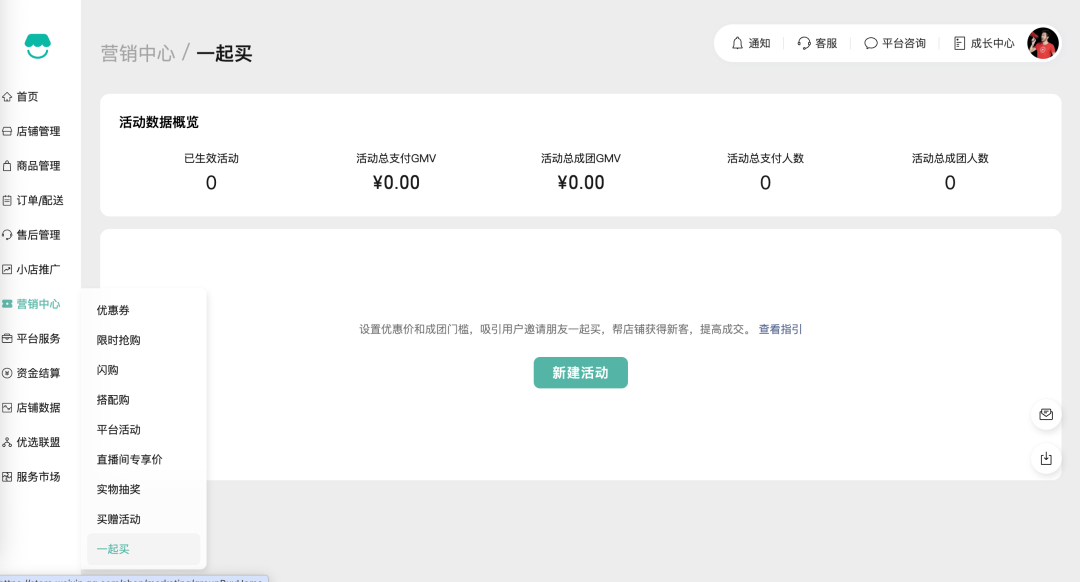Click the floating download icon

pyautogui.click(x=1046, y=458)
